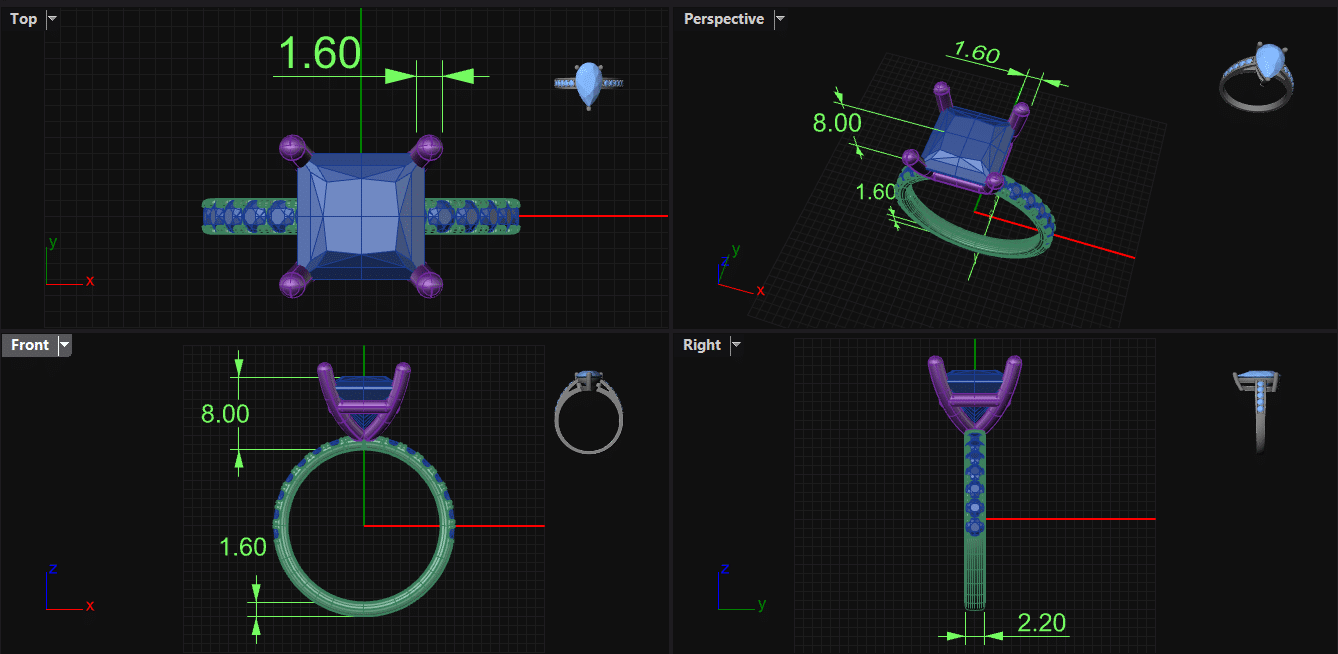1338x654 pixels.
Task: Expand the Perspective viewport menu arrow
Action: tap(780, 19)
